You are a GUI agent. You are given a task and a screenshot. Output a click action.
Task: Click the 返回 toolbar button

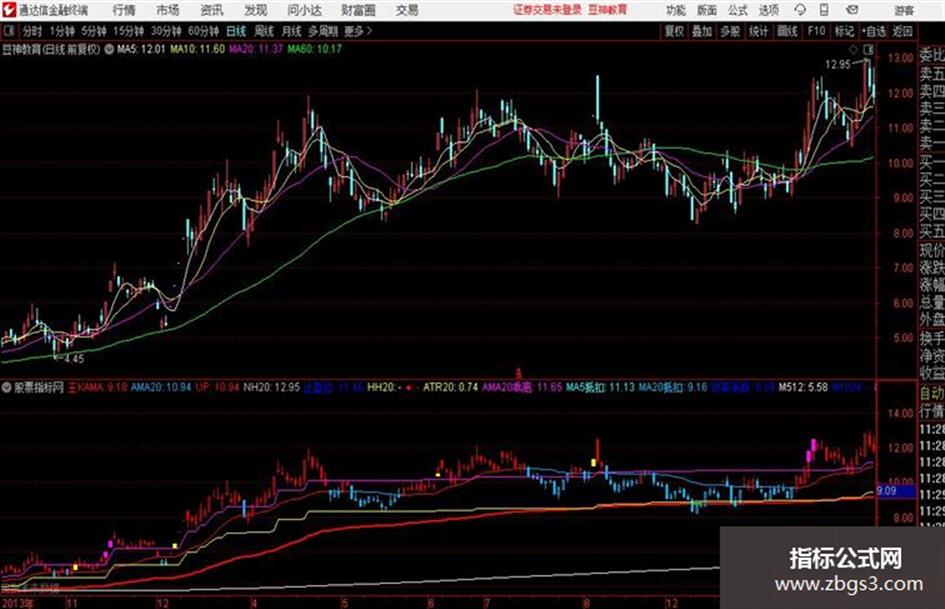[x=903, y=31]
